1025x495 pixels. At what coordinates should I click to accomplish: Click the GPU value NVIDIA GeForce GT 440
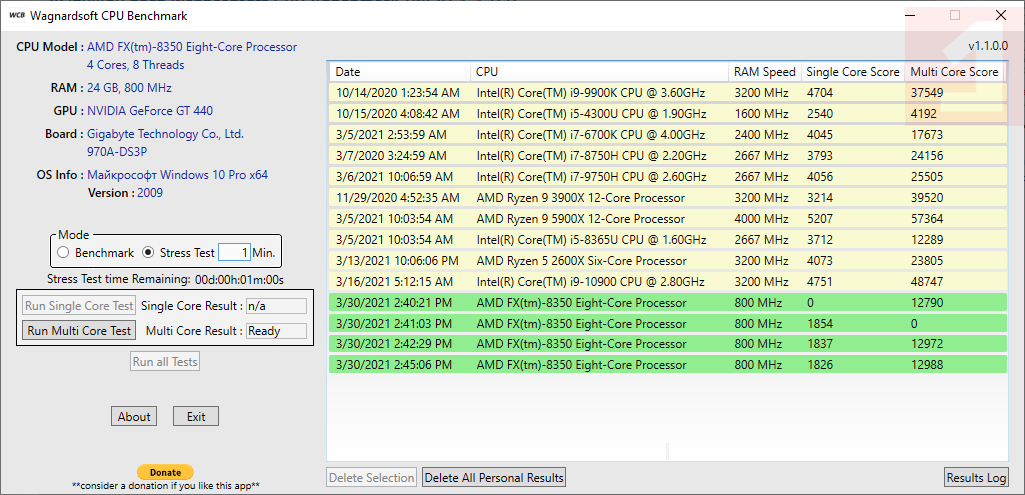(x=150, y=111)
